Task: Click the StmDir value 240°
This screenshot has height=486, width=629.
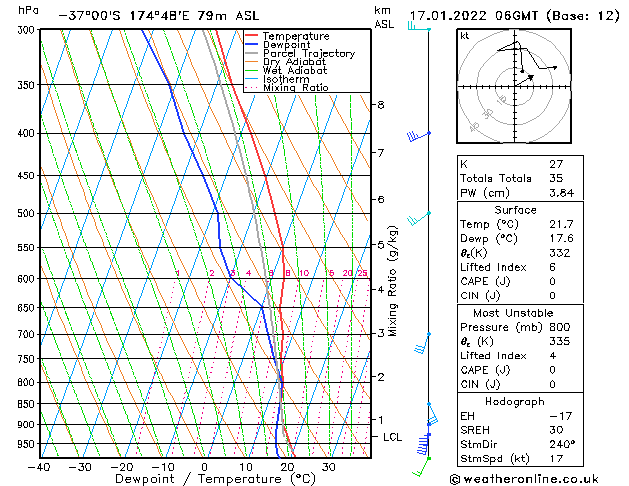Action: click(x=562, y=444)
